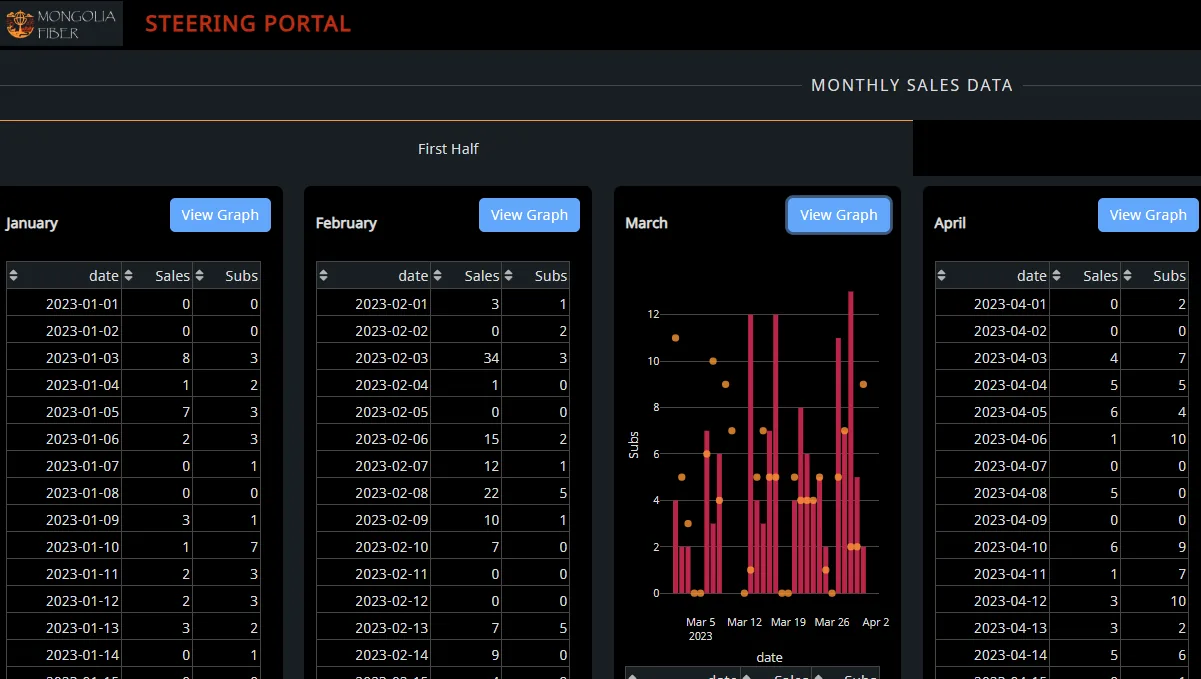
Task: View Graph for February
Action: (529, 215)
